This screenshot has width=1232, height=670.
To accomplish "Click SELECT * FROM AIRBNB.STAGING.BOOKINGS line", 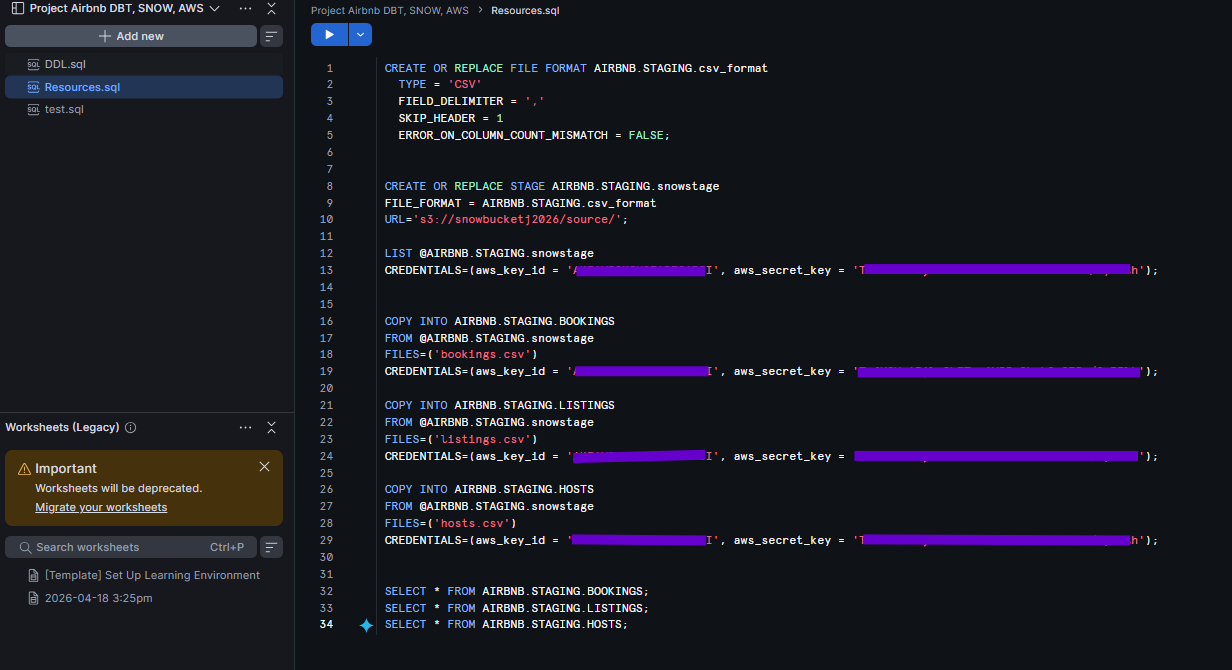I will 517,591.
